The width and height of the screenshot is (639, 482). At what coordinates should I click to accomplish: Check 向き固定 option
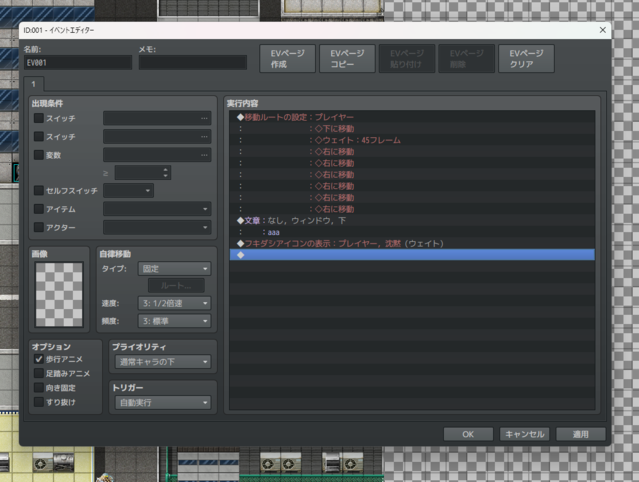point(39,387)
